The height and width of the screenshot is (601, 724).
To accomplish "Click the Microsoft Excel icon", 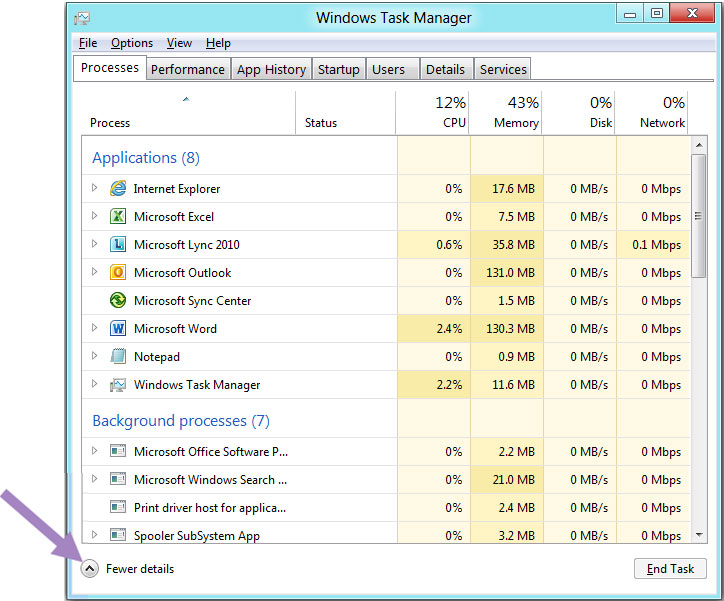I will click(118, 216).
